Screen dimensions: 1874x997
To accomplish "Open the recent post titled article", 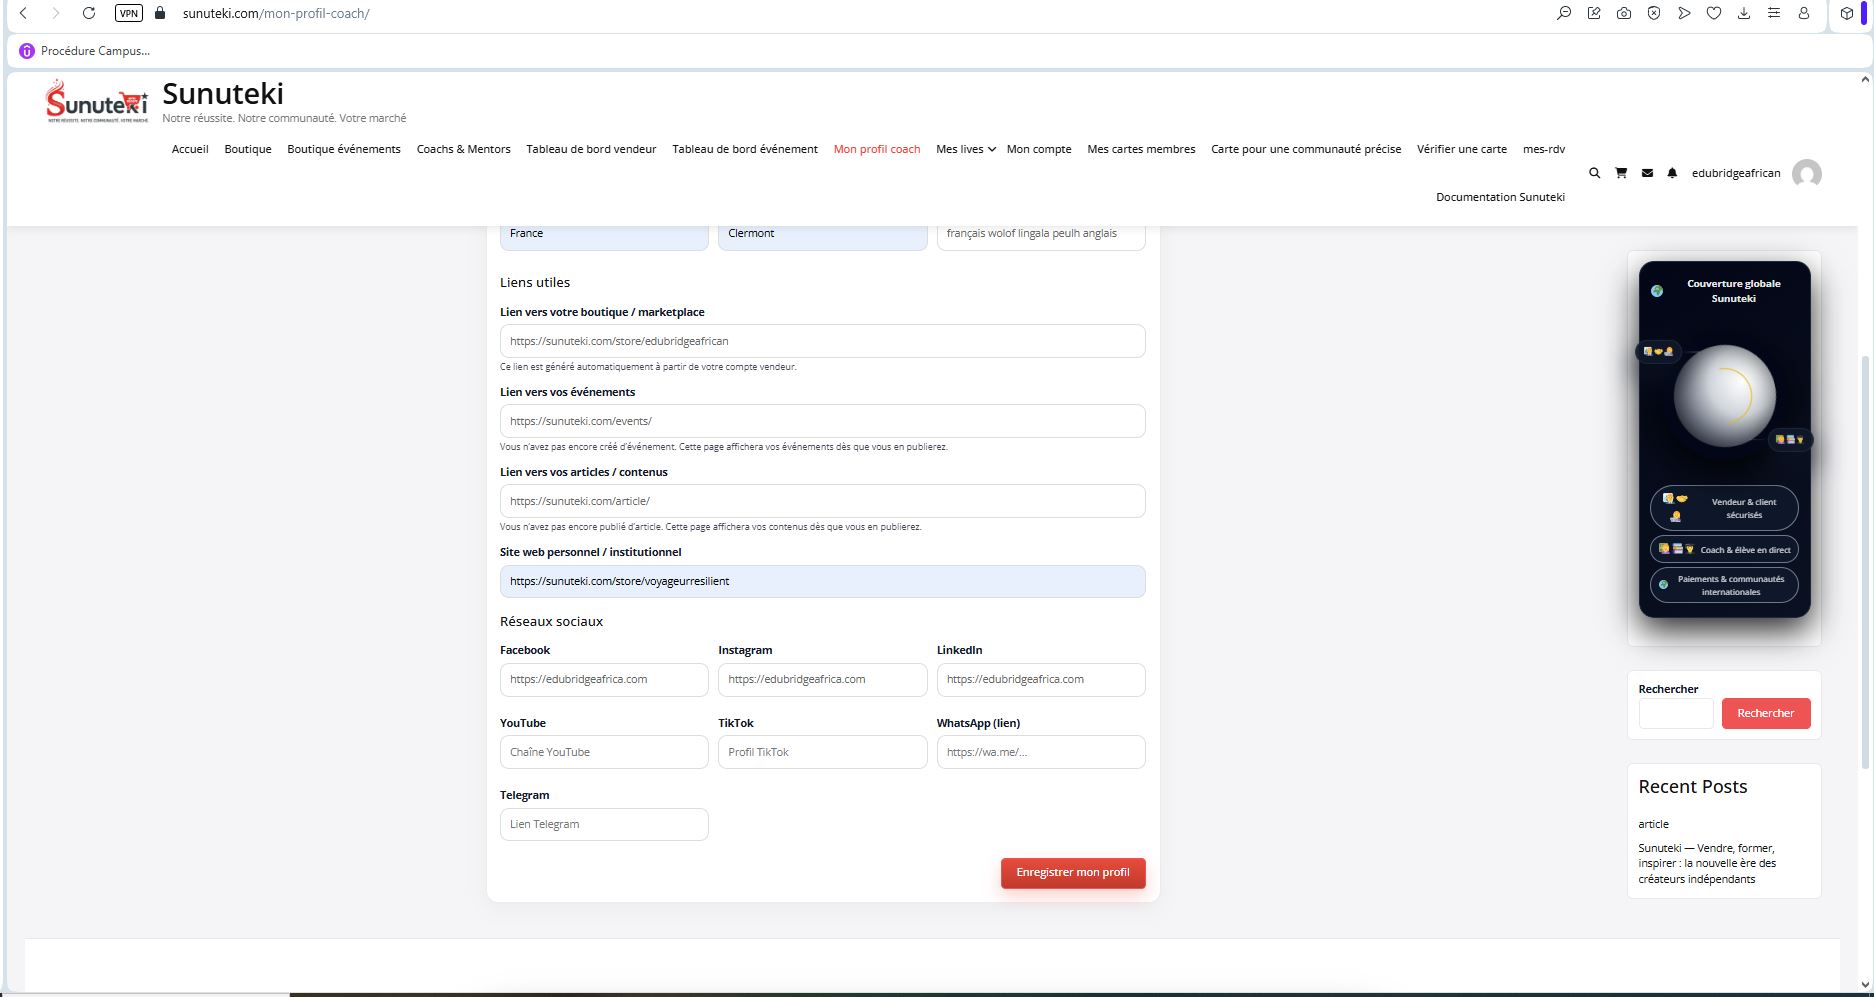I will click(1653, 824).
